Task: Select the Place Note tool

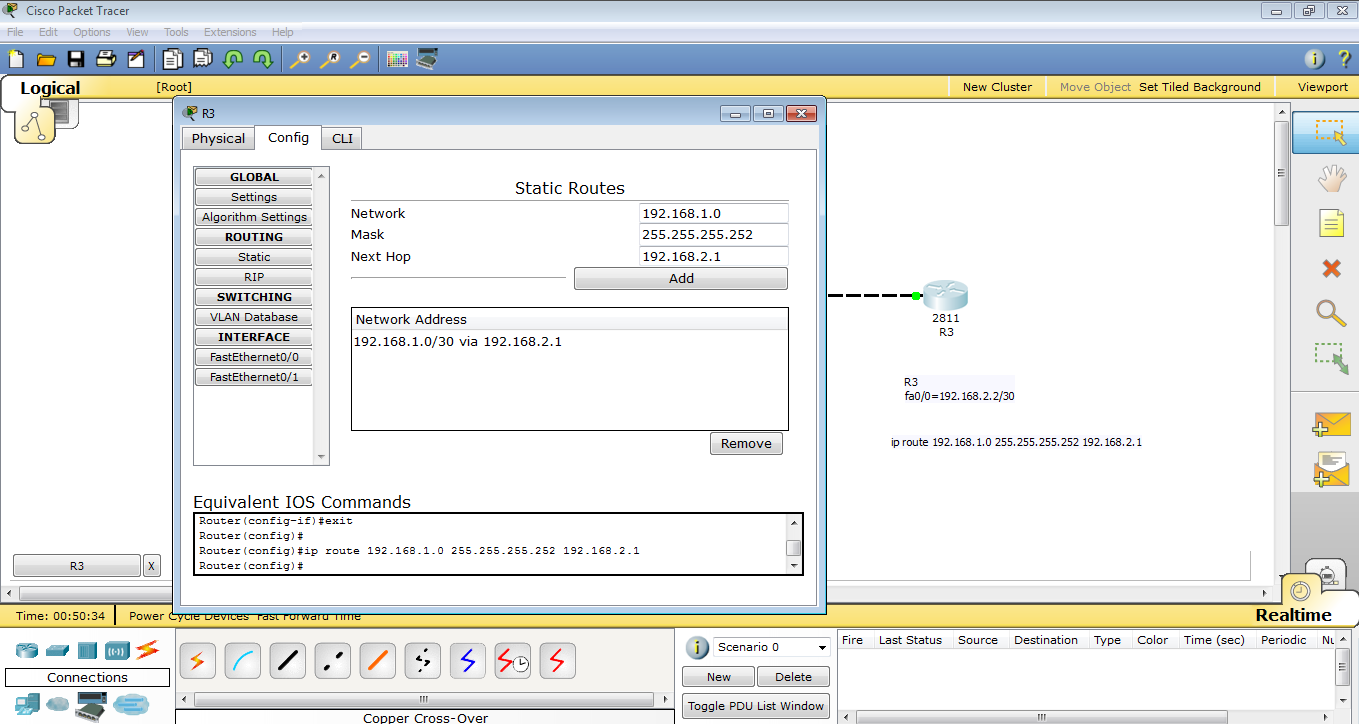Action: click(x=1330, y=223)
